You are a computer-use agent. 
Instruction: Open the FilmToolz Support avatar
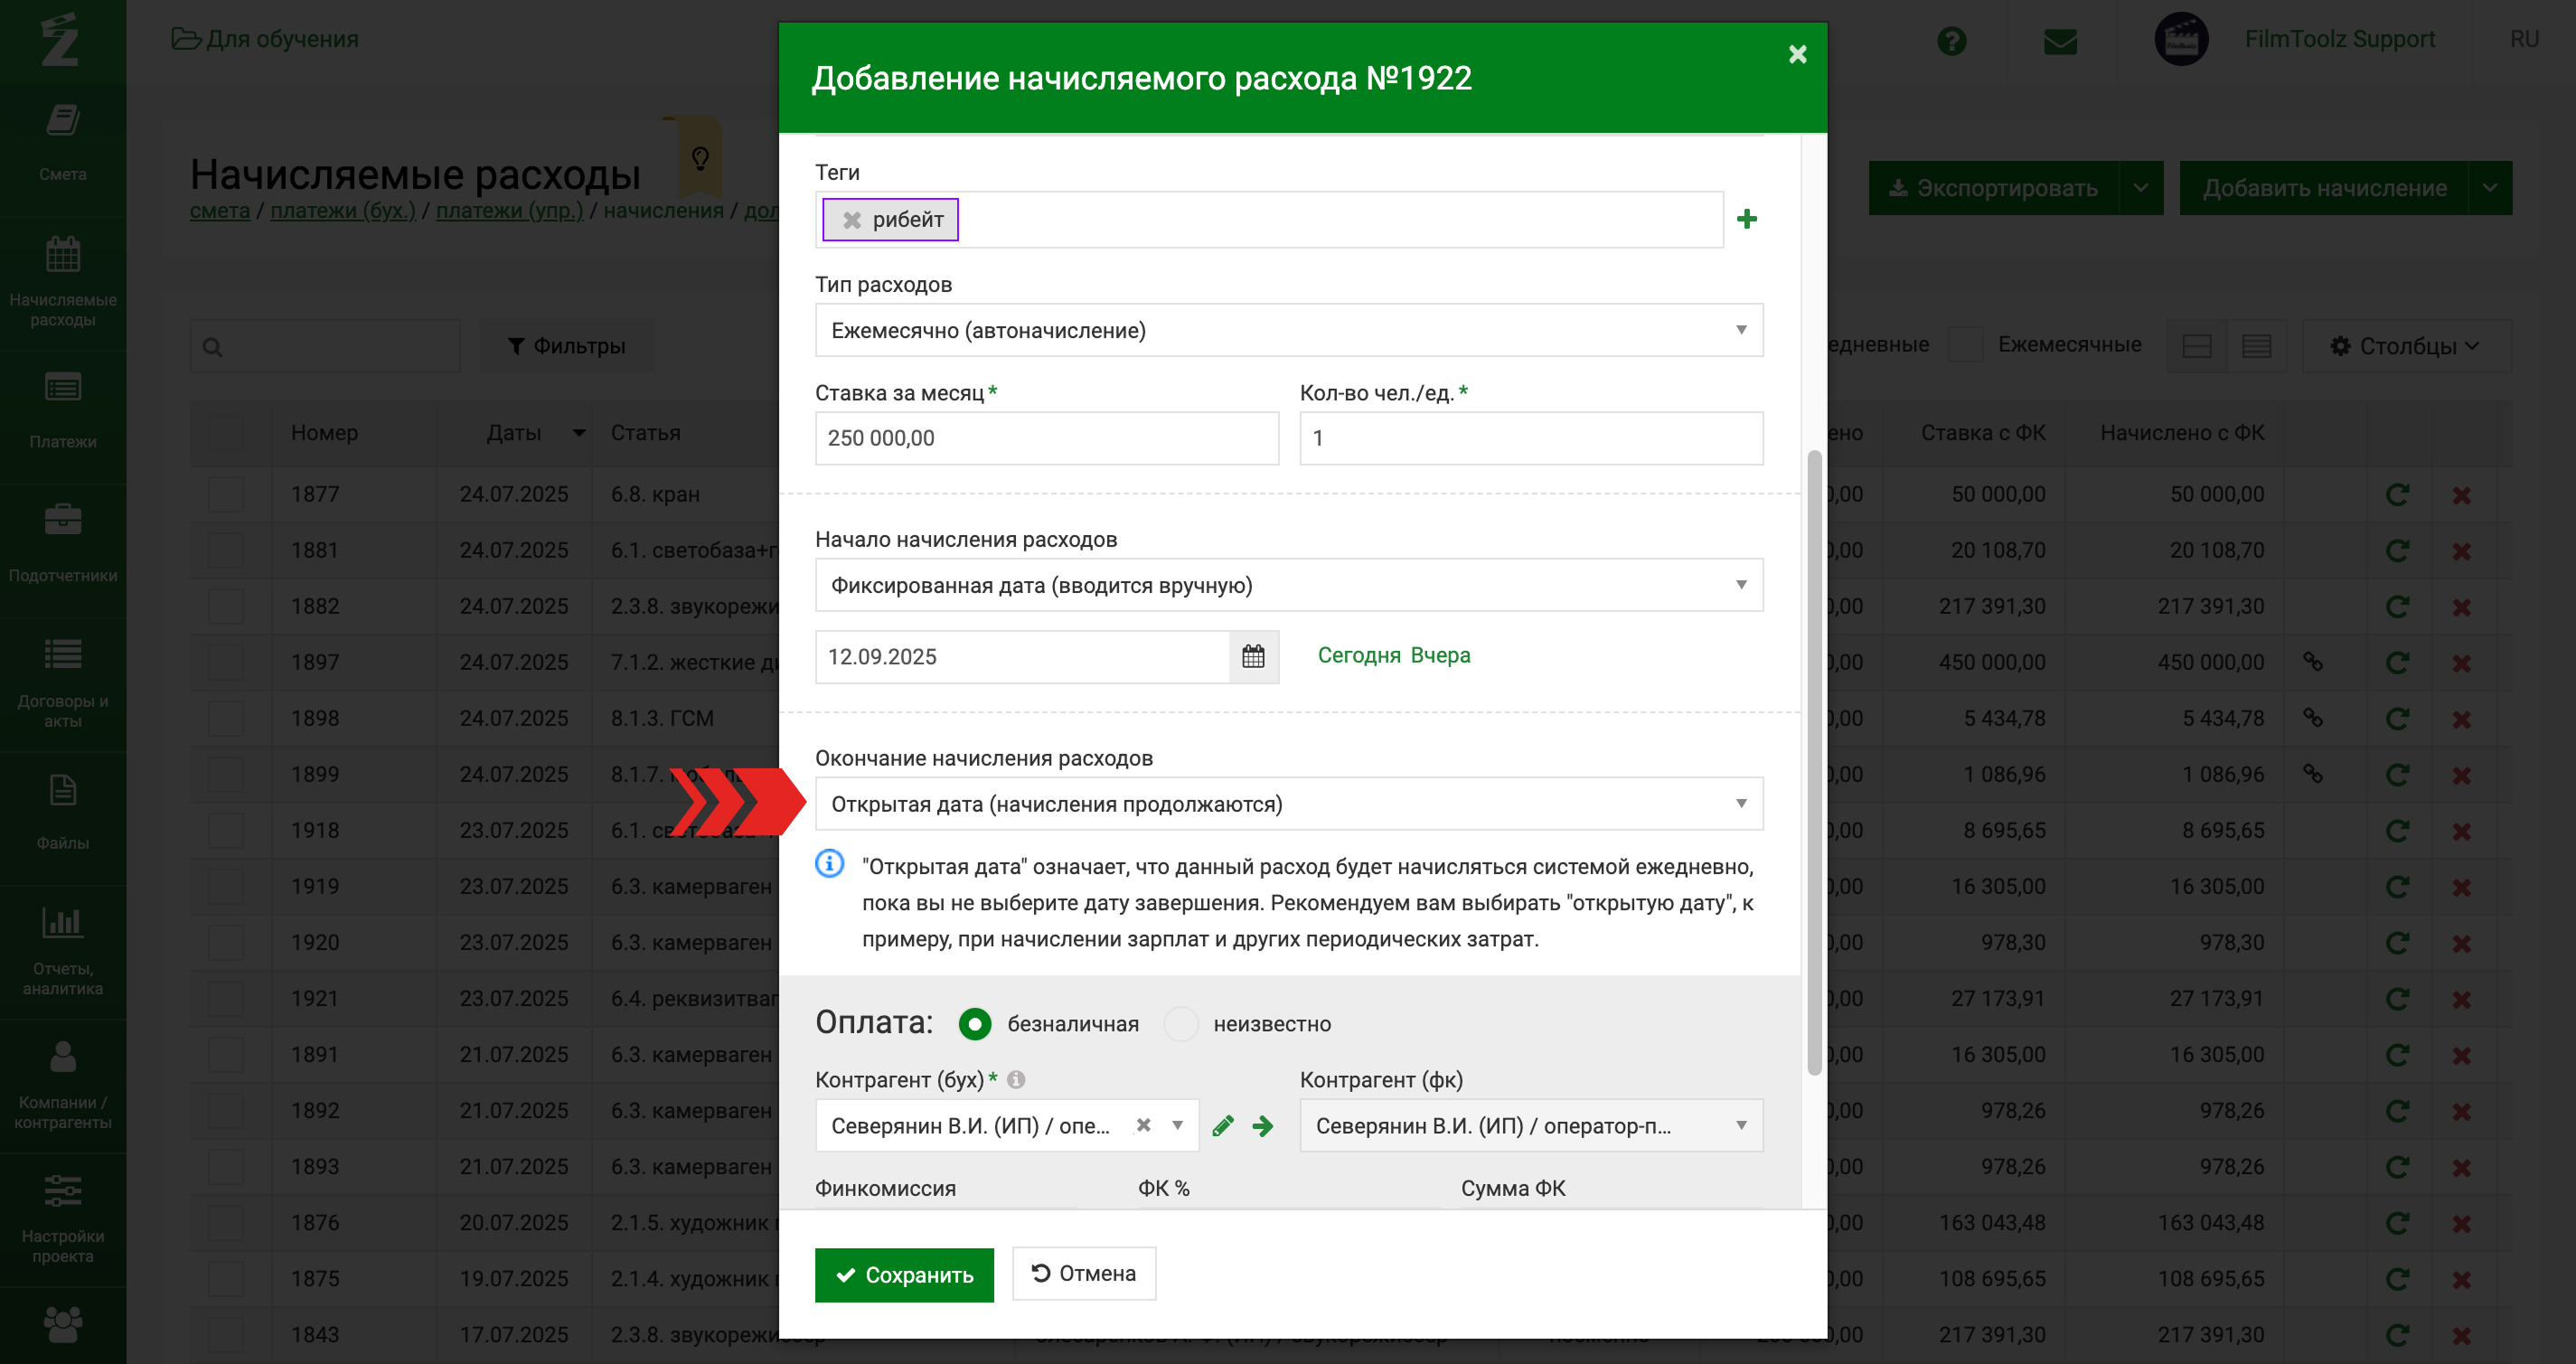point(2181,40)
